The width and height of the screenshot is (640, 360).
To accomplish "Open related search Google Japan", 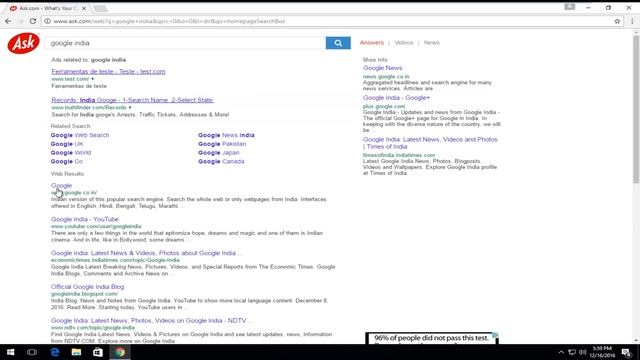I will (219, 153).
